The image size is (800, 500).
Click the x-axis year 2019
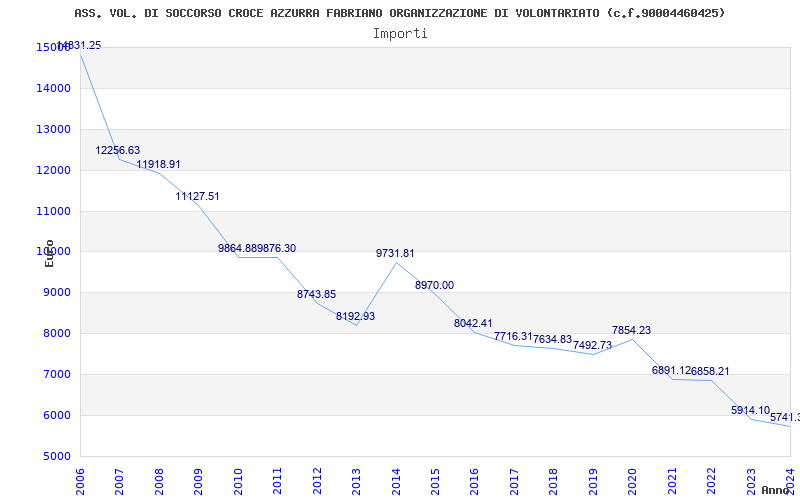593,481
